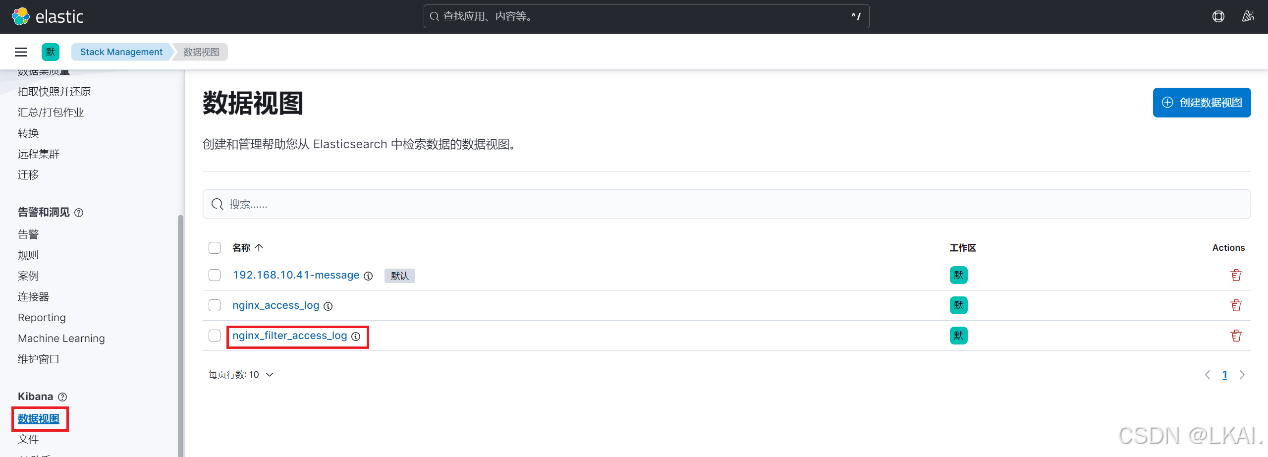Open the help menu icon in top bar
Screen dimensions: 1268x457
[x=1218, y=16]
